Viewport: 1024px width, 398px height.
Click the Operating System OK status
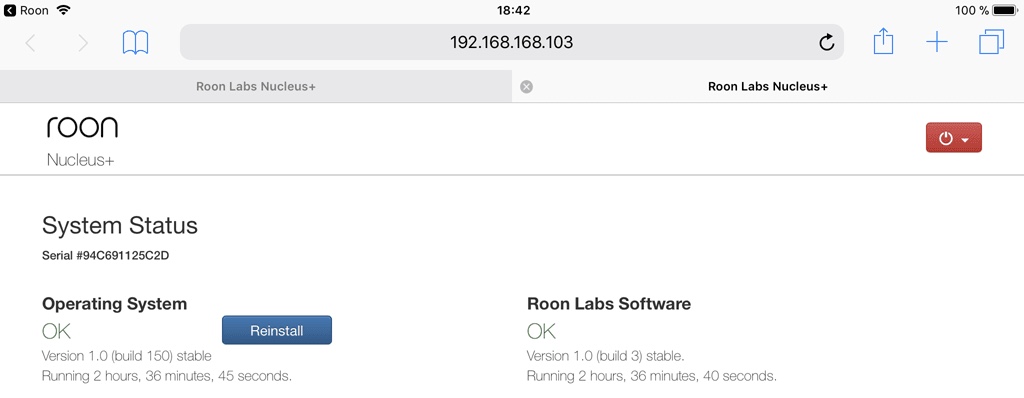[56, 331]
